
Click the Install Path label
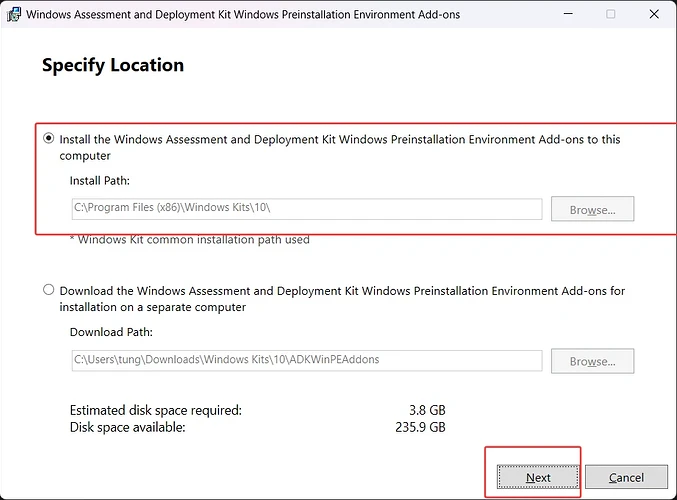tap(100, 181)
